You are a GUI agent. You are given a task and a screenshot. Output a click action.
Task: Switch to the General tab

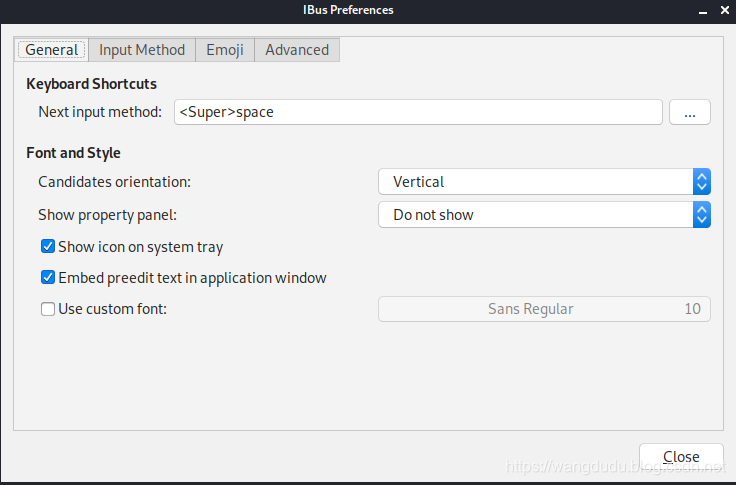(52, 50)
